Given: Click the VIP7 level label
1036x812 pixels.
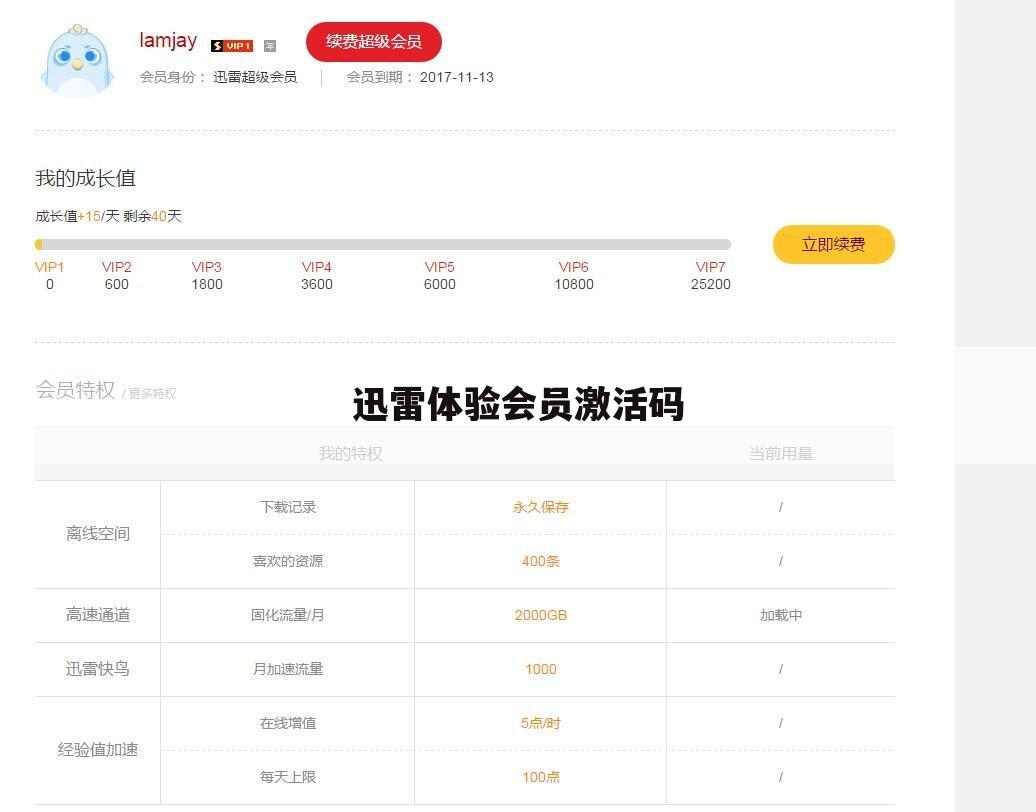Looking at the screenshot, I should pos(710,267).
